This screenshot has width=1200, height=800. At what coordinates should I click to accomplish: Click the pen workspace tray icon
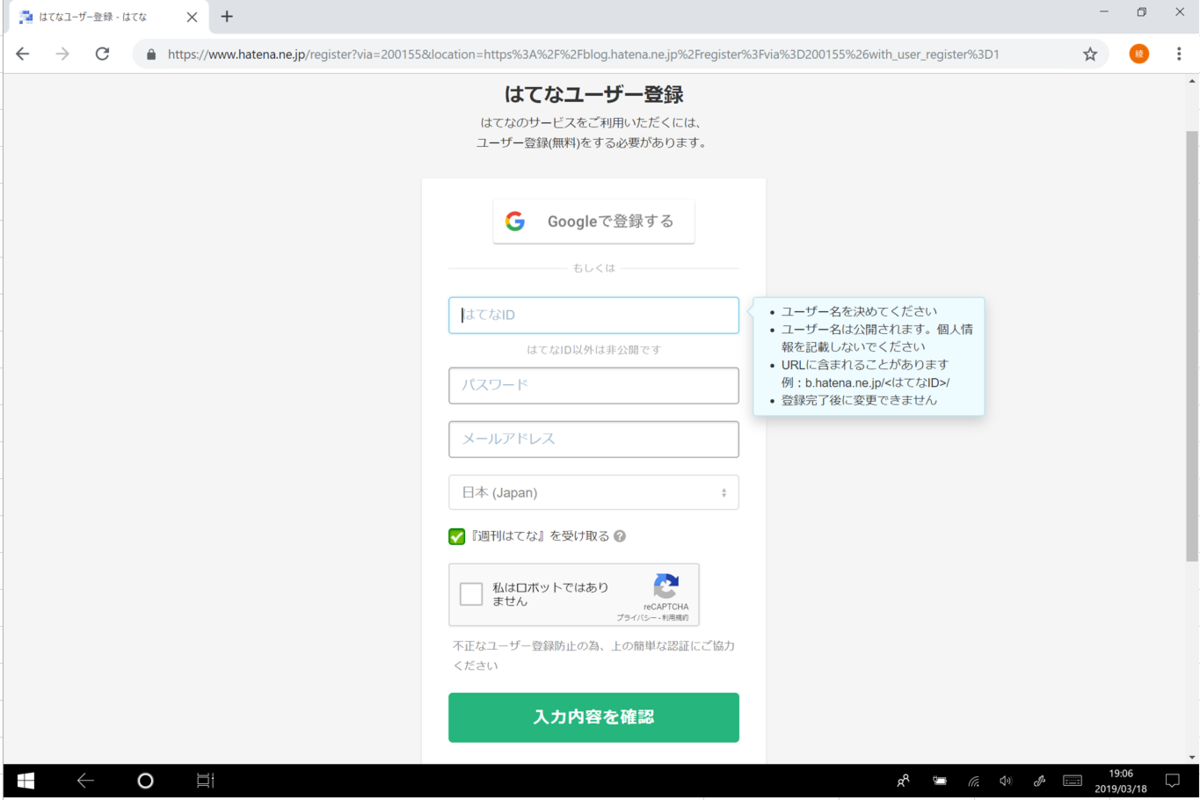pos(1039,781)
